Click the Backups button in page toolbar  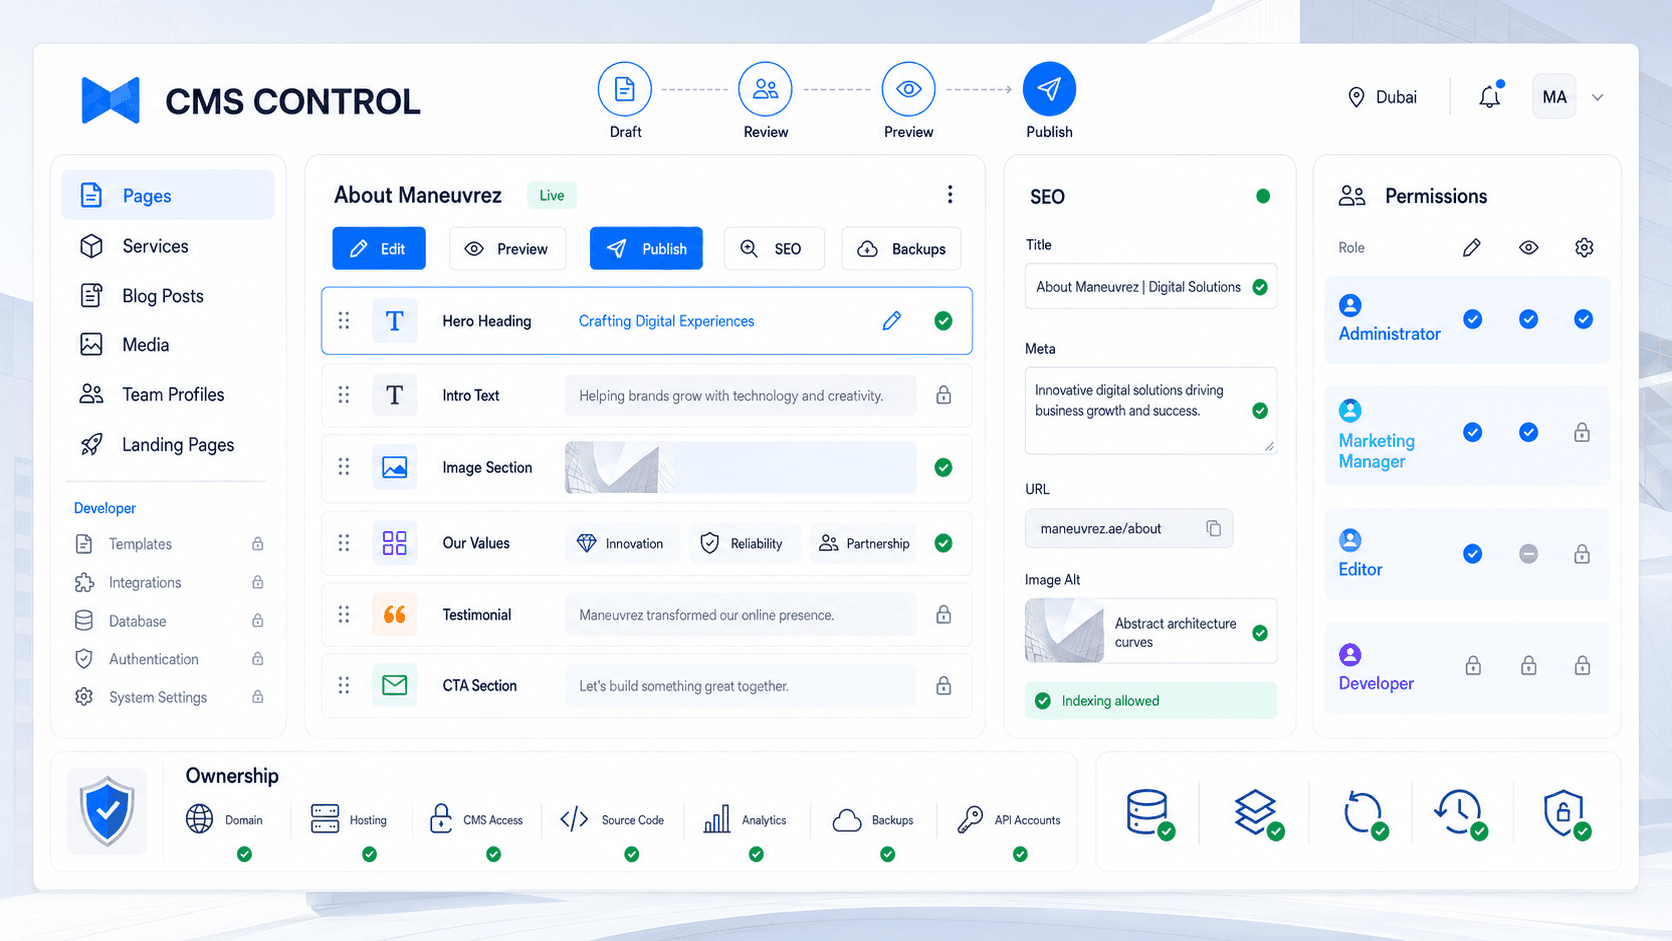click(x=901, y=248)
